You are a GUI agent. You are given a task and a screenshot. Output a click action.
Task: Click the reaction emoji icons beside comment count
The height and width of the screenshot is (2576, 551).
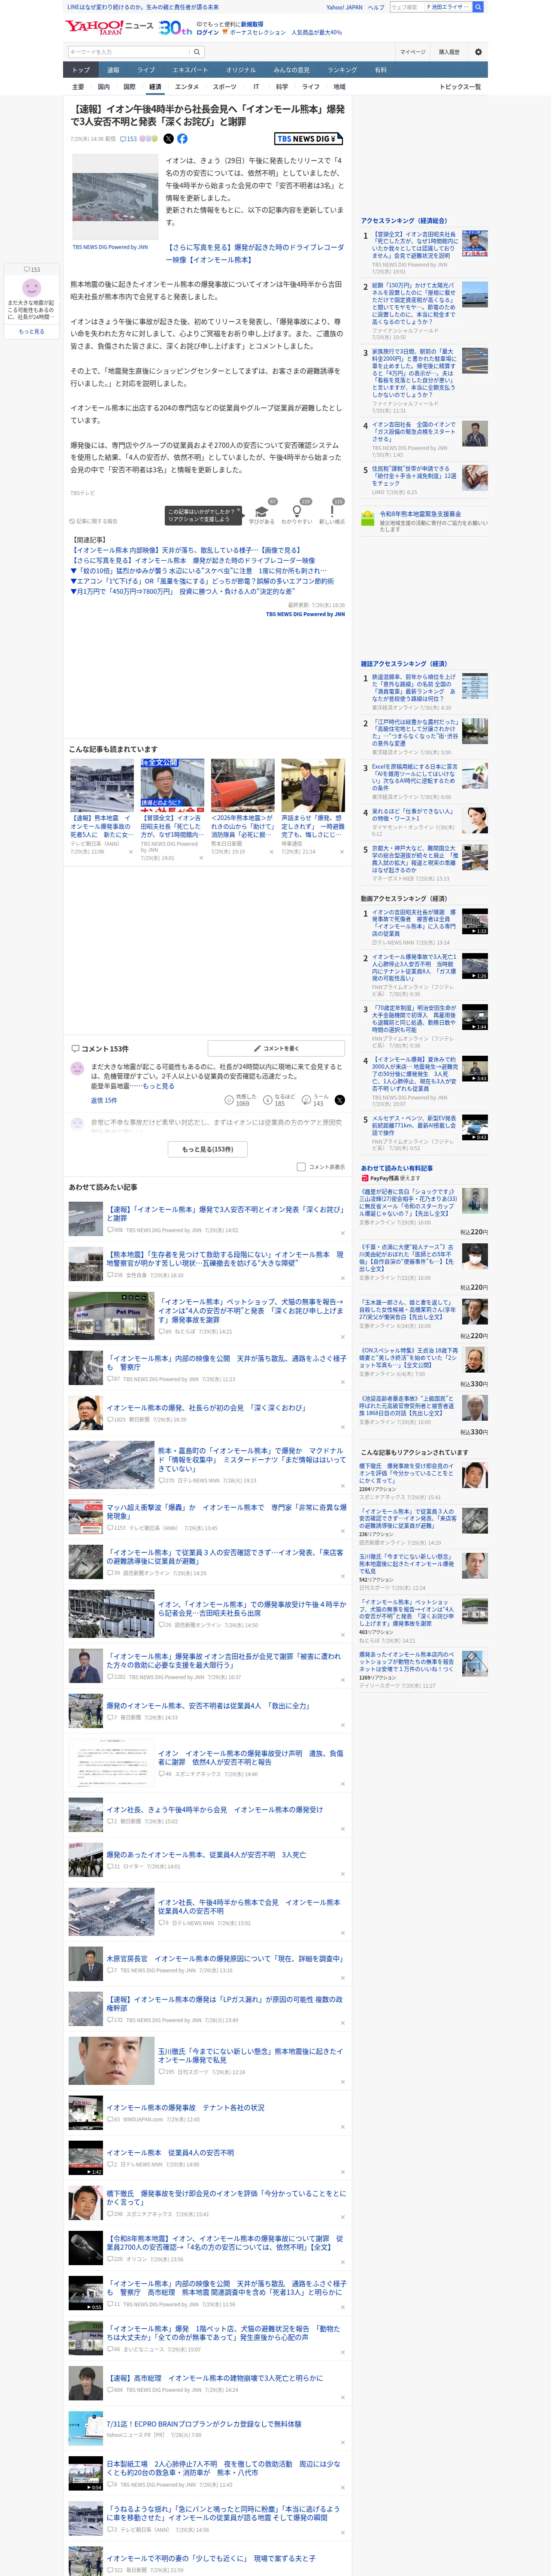point(148,139)
